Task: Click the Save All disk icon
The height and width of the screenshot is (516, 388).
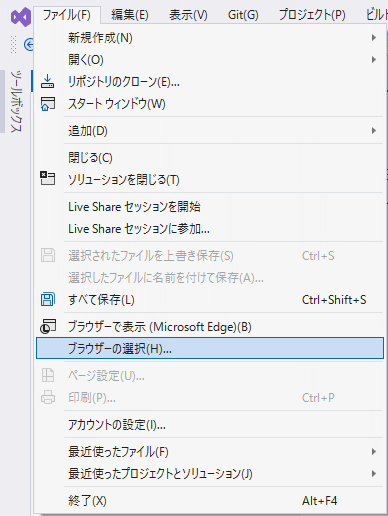Action: click(x=48, y=299)
